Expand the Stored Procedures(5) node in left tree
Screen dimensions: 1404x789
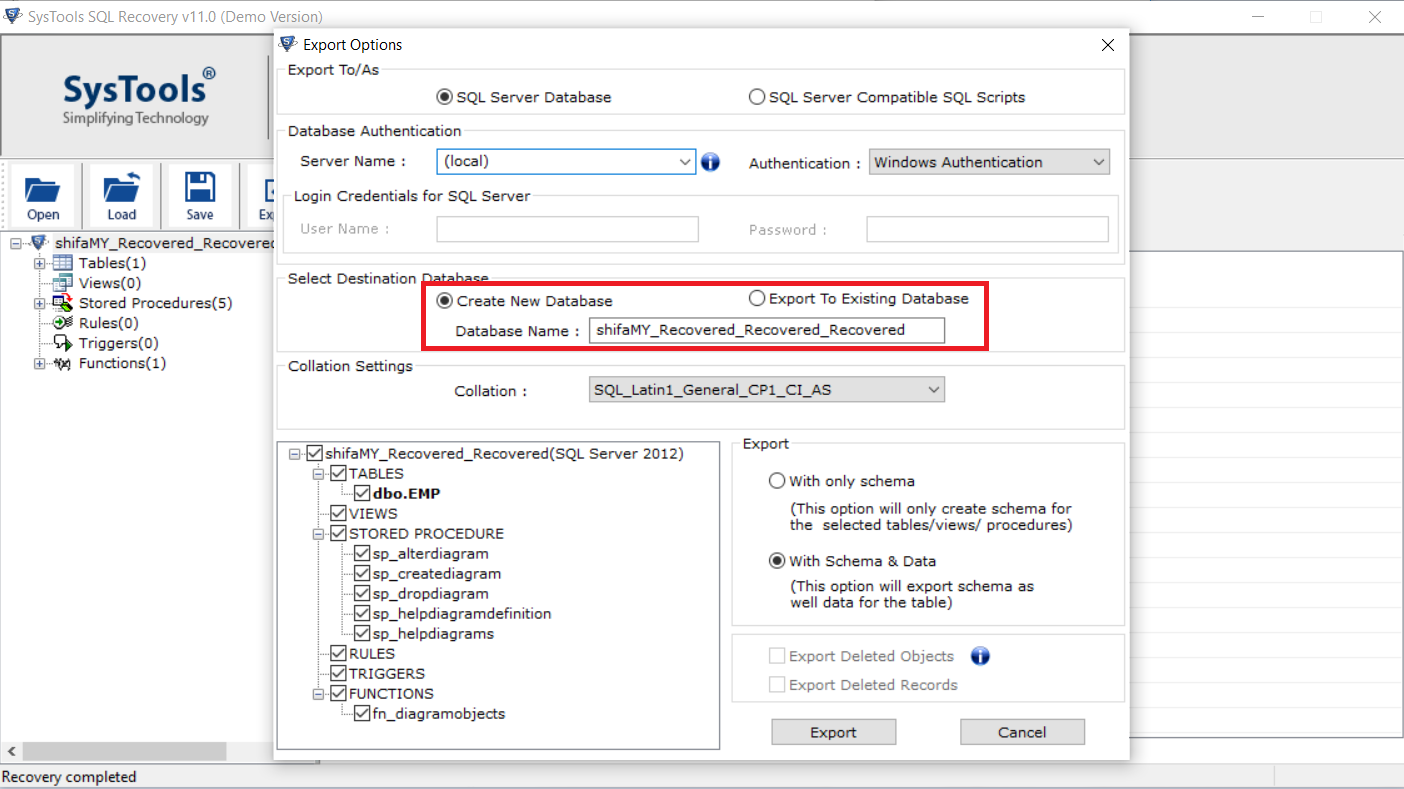click(x=40, y=303)
